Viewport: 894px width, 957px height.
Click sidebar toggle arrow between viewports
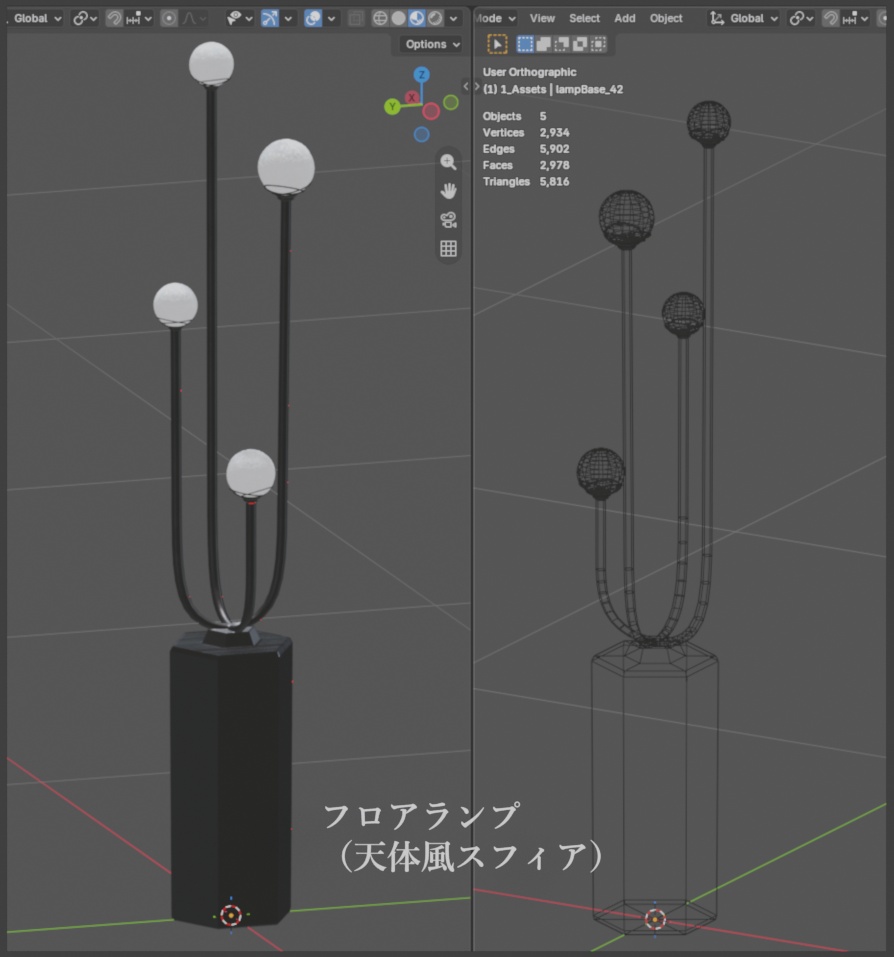pyautogui.click(x=466, y=87)
